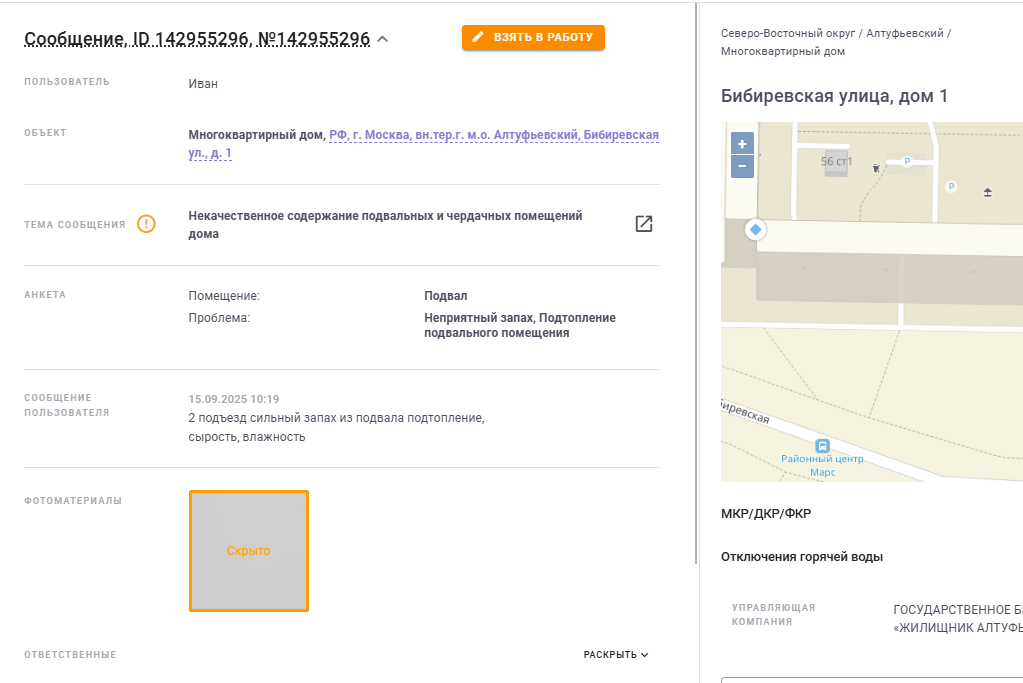Open message topic in new window icon
The image size is (1023, 683).
pos(644,224)
